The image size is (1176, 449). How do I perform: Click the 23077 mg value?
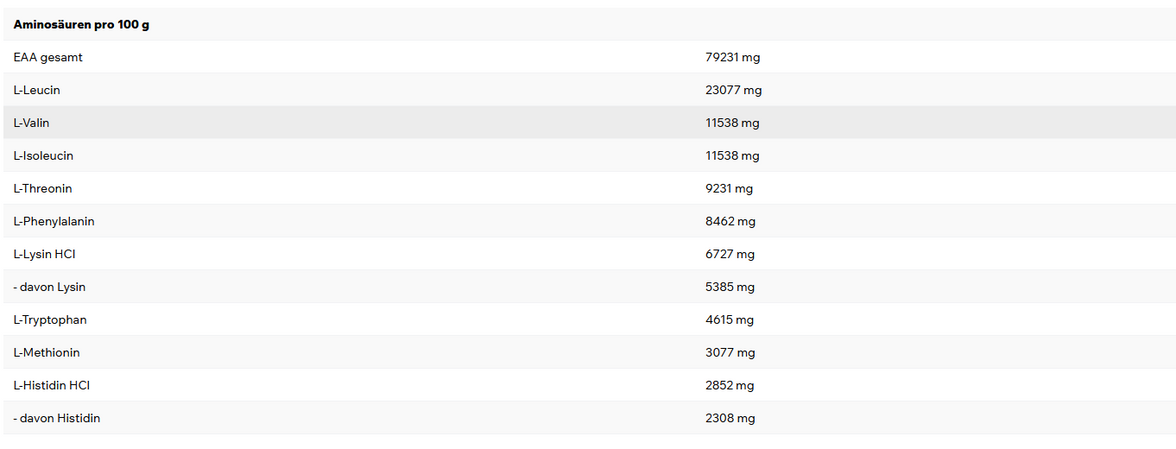tap(733, 90)
